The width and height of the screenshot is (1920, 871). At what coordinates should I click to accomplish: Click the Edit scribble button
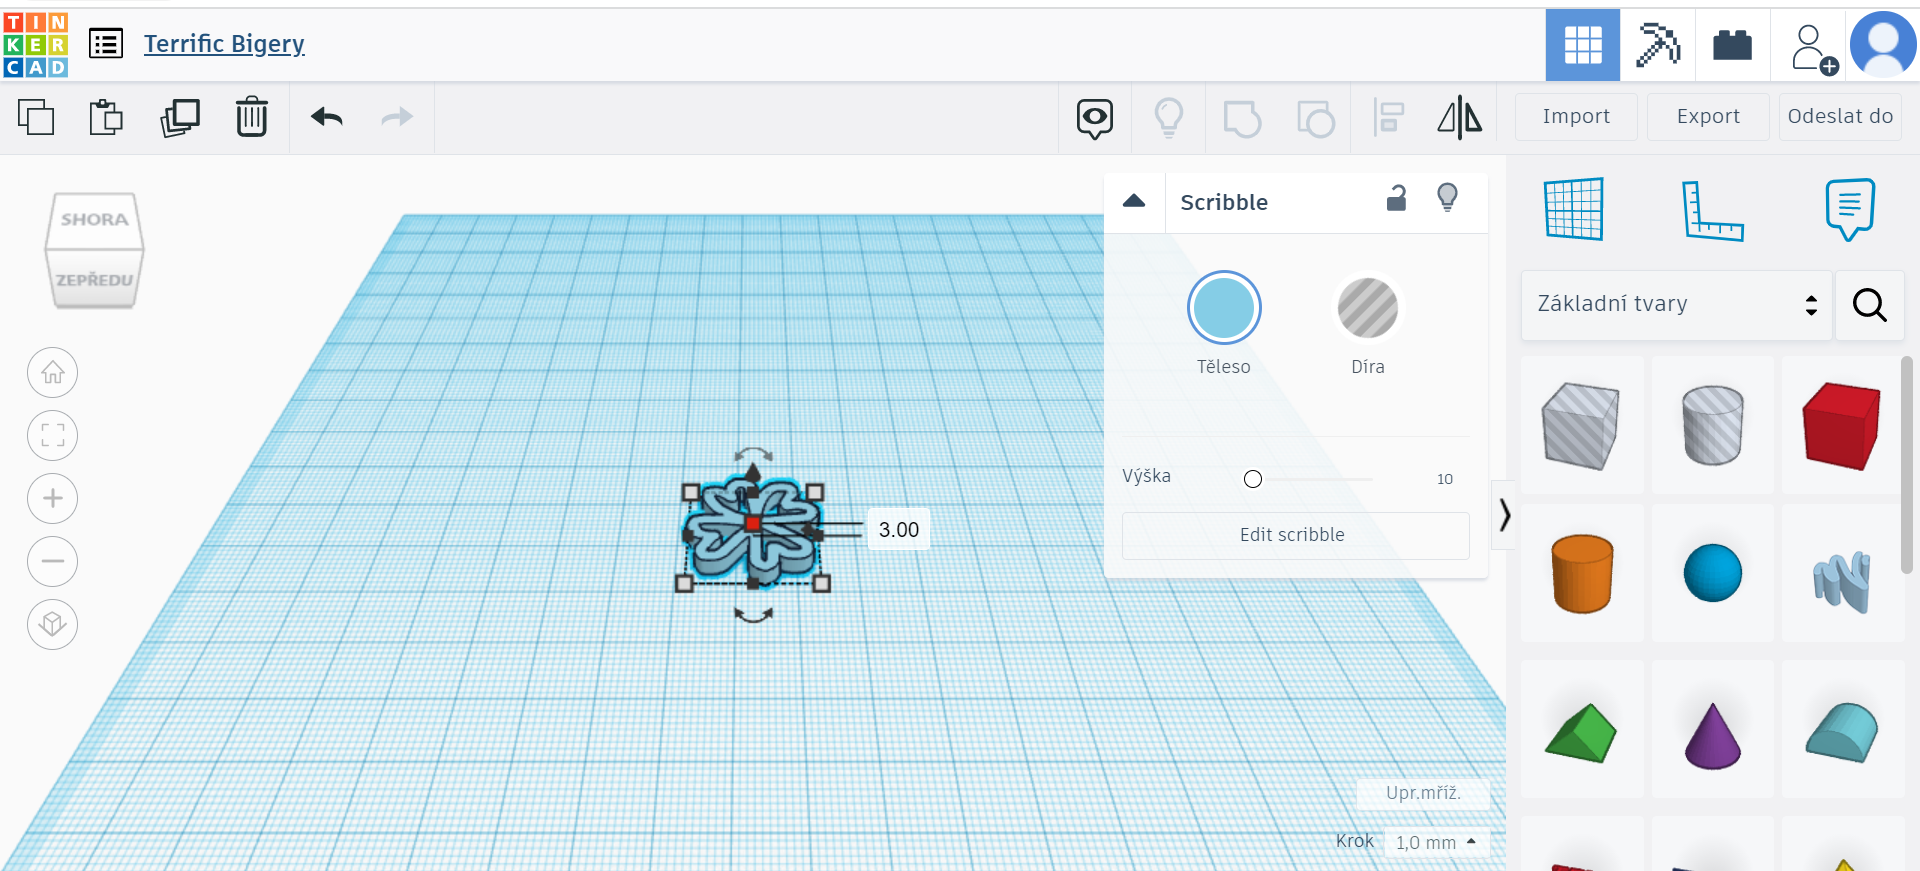(x=1295, y=535)
